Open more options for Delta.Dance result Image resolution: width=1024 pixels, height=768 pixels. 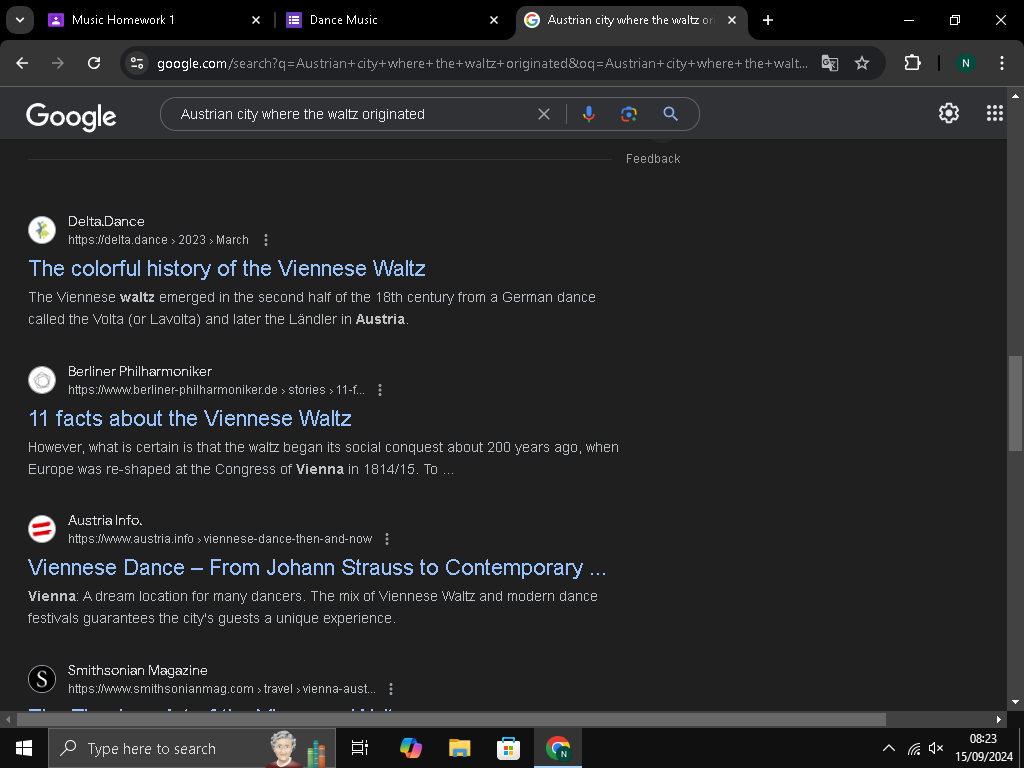[266, 240]
